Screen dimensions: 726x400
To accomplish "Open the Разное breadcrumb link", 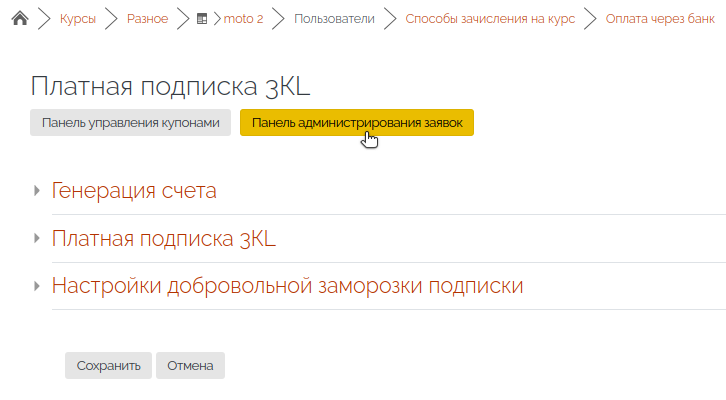I will (147, 19).
